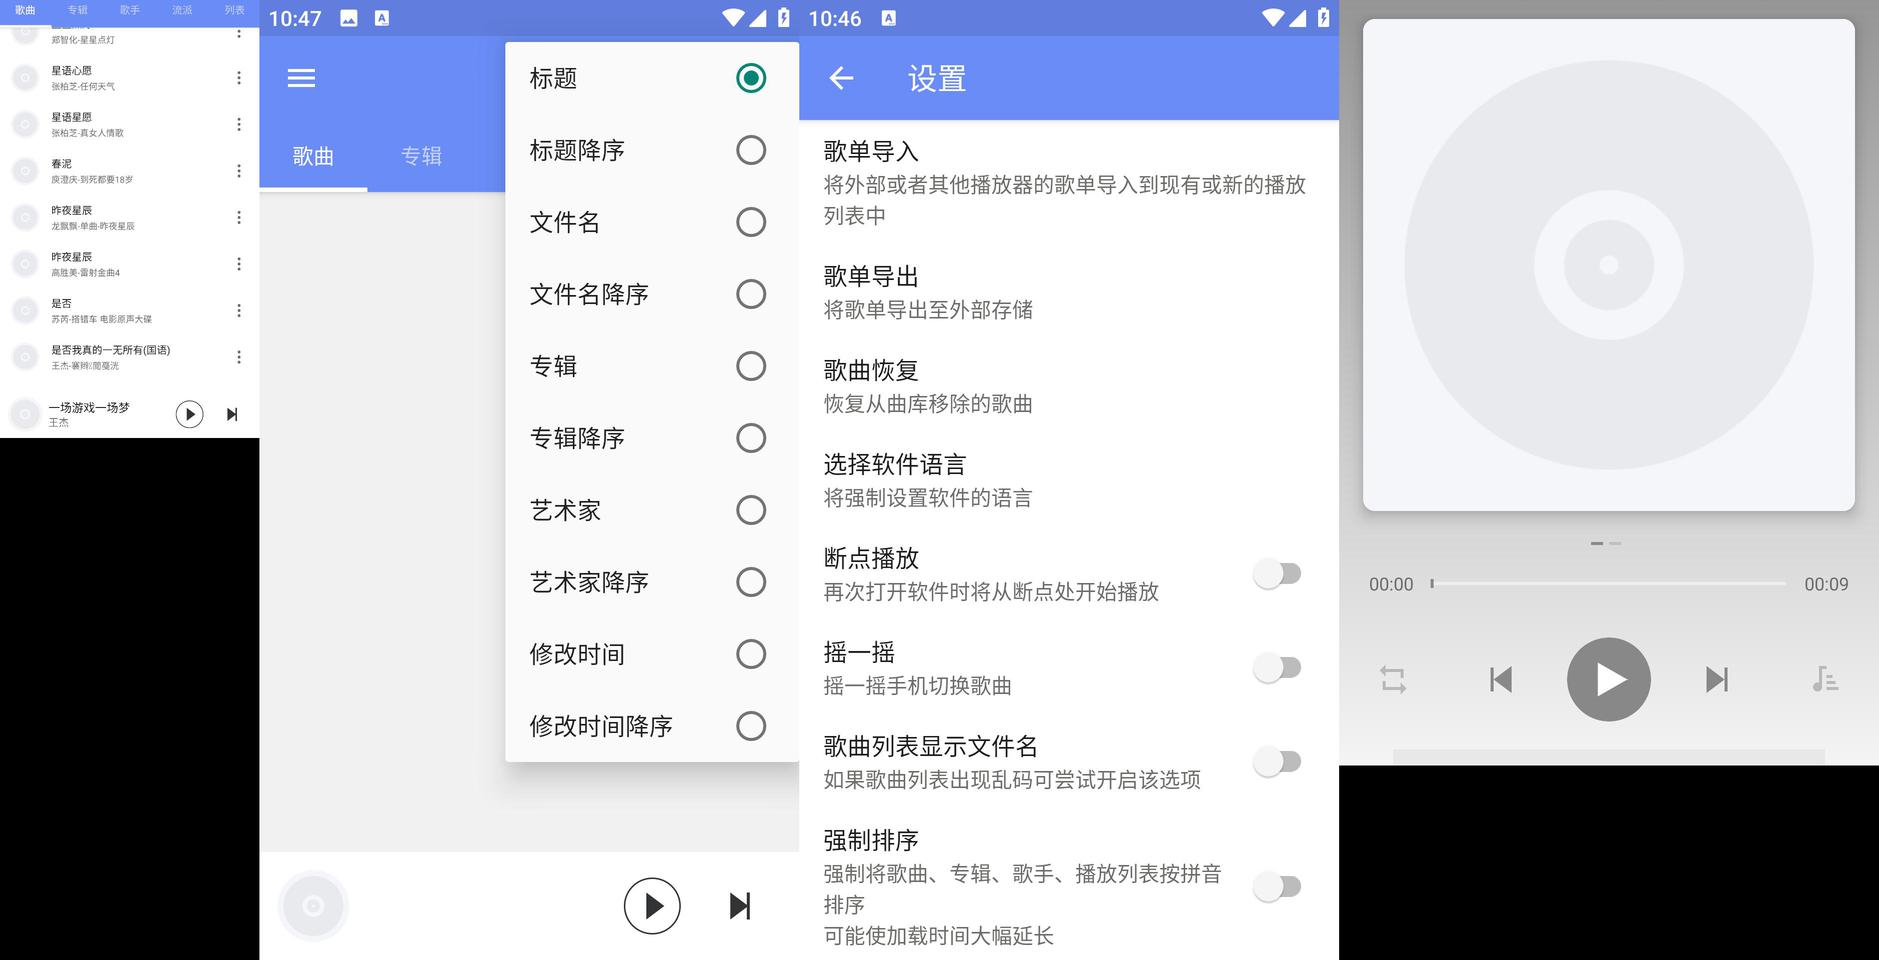Skip to next track in full player
Viewport: 1879px width, 960px height.
1716,680
